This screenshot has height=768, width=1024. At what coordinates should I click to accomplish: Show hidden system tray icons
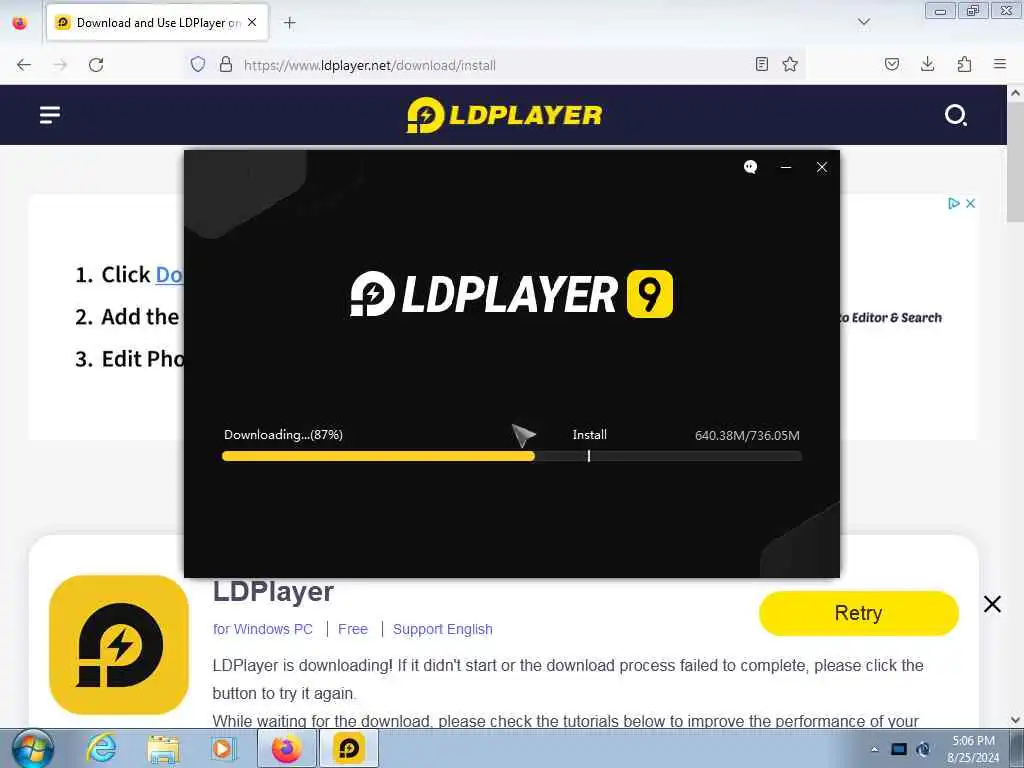[x=874, y=749]
